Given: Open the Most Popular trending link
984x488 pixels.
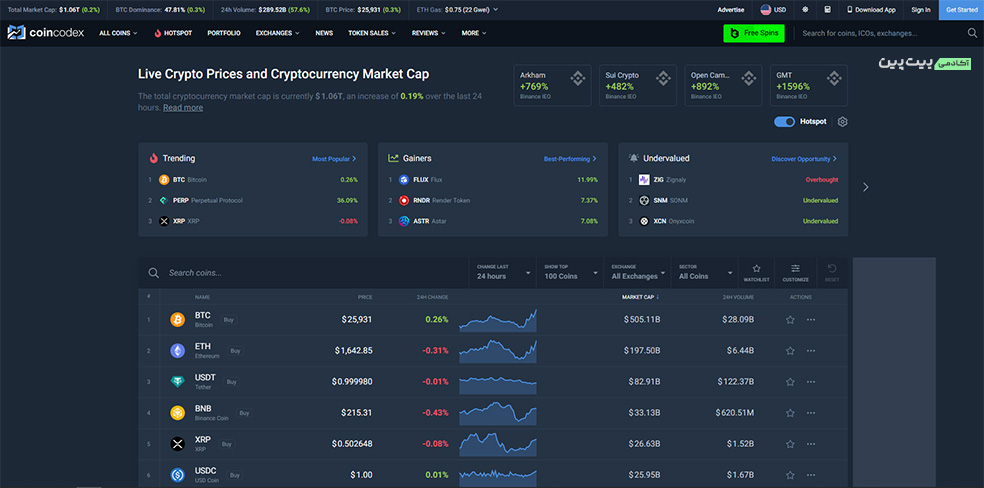Looking at the screenshot, I should pos(334,159).
